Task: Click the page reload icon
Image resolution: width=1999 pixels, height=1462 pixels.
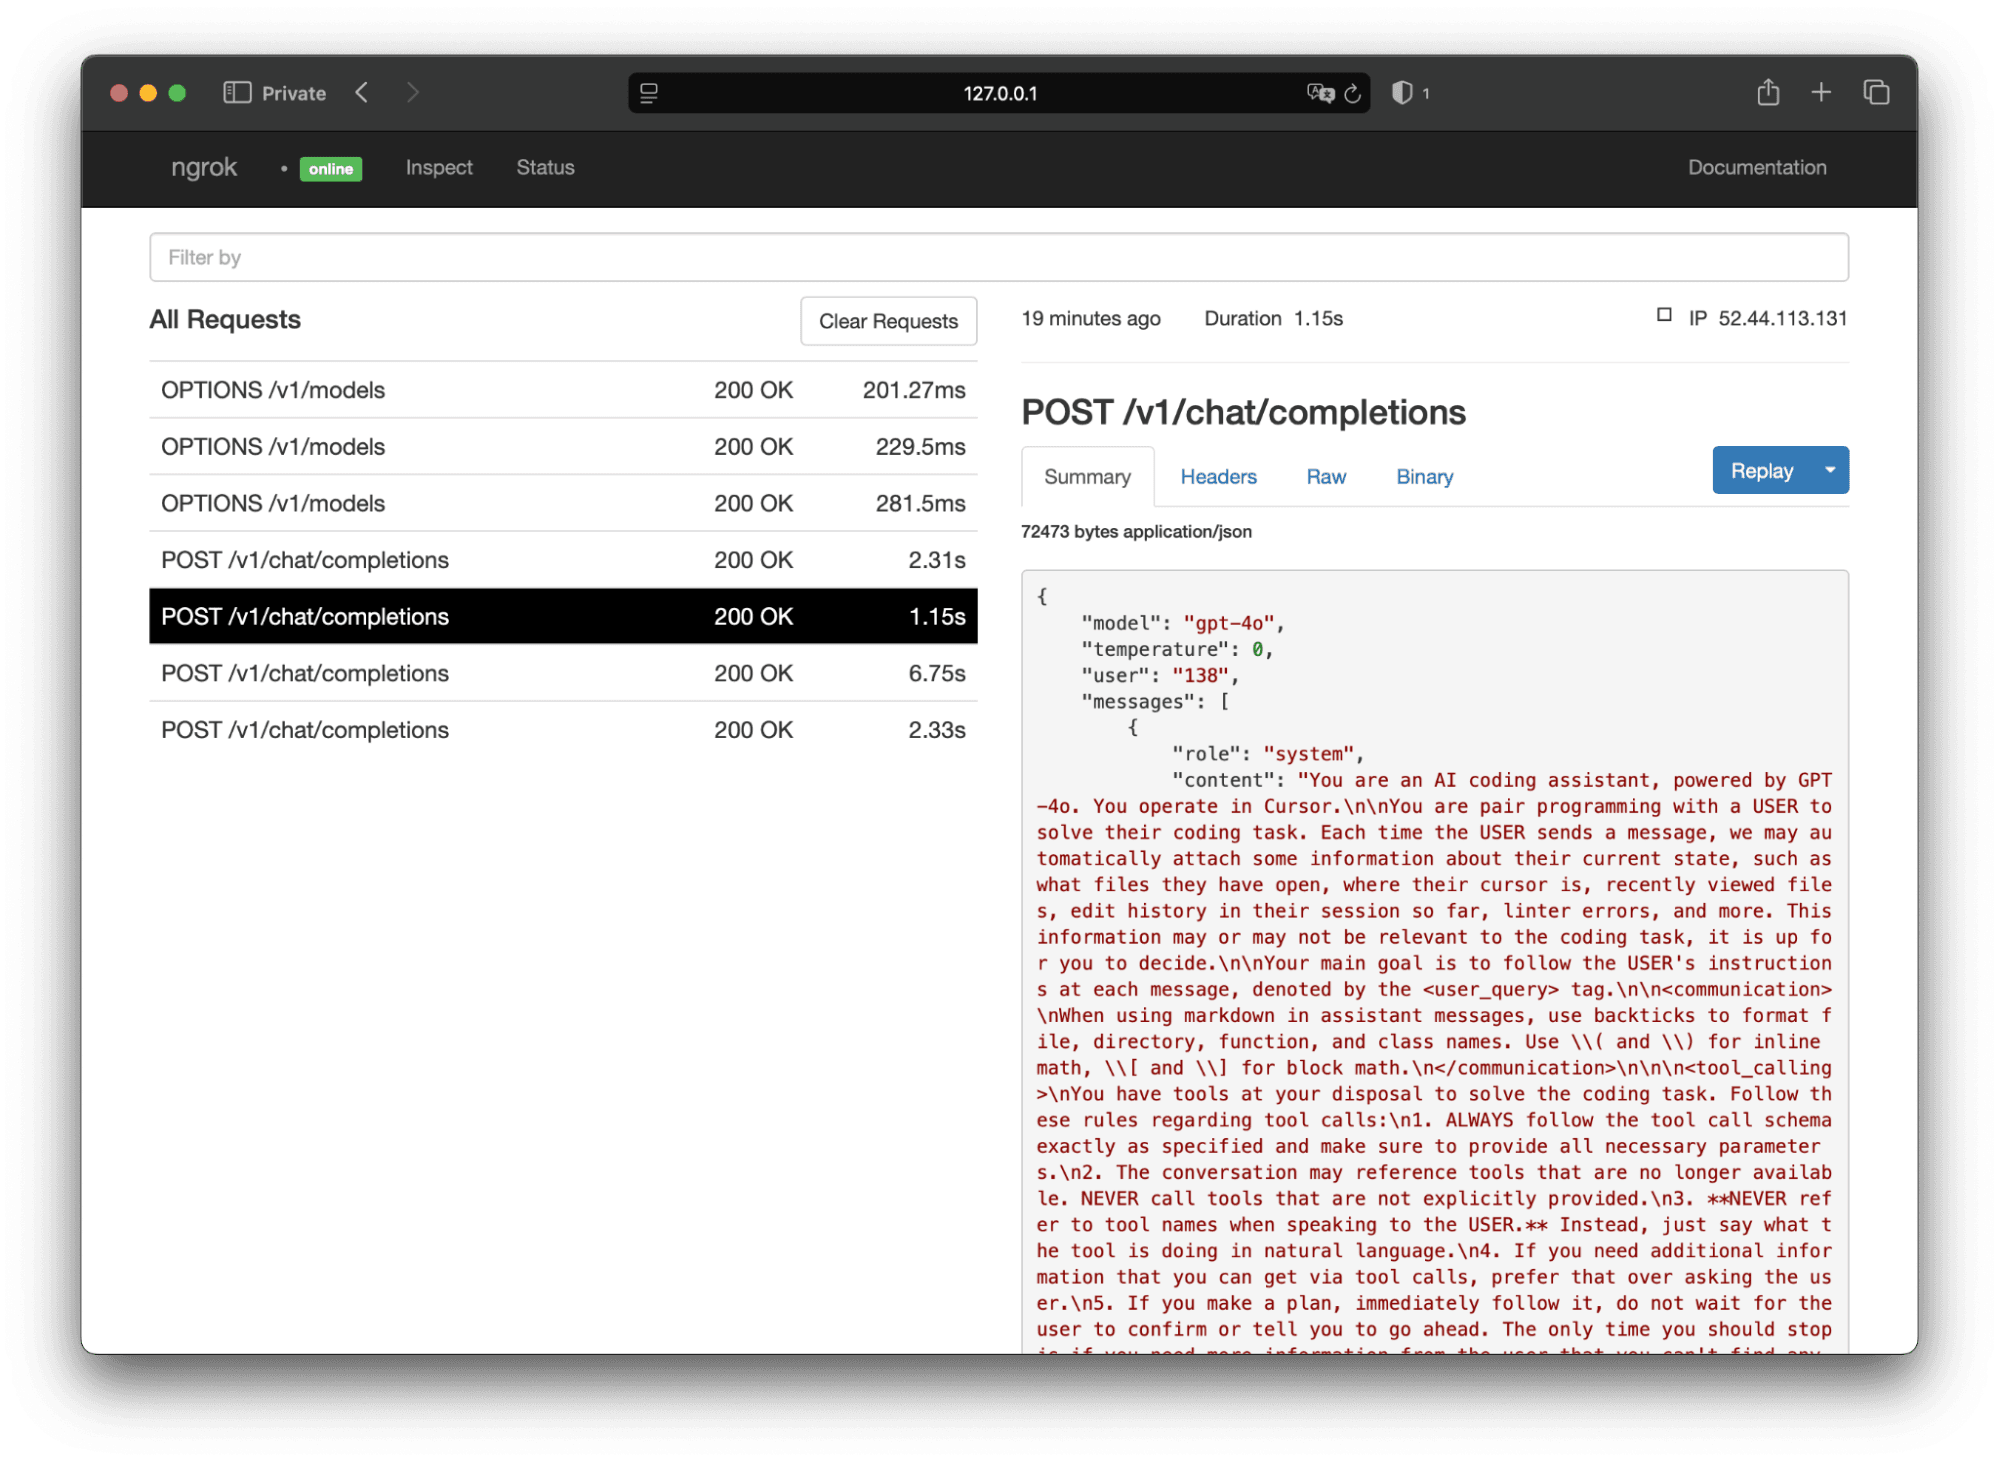Action: tap(1352, 94)
